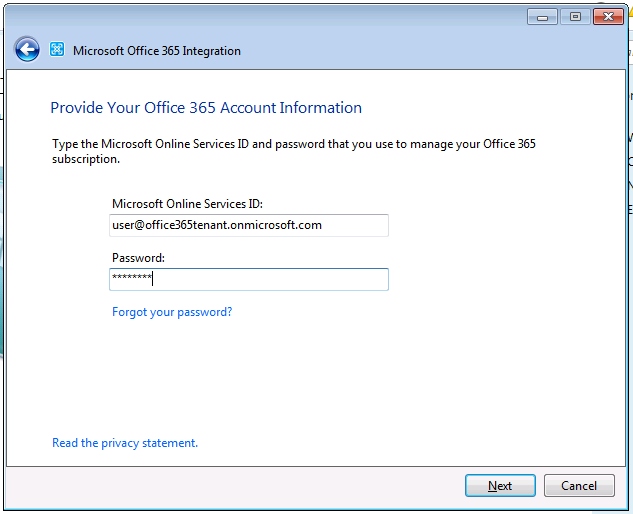
Task: Click the Office 365 Integration wizard icon
Action: (x=57, y=50)
